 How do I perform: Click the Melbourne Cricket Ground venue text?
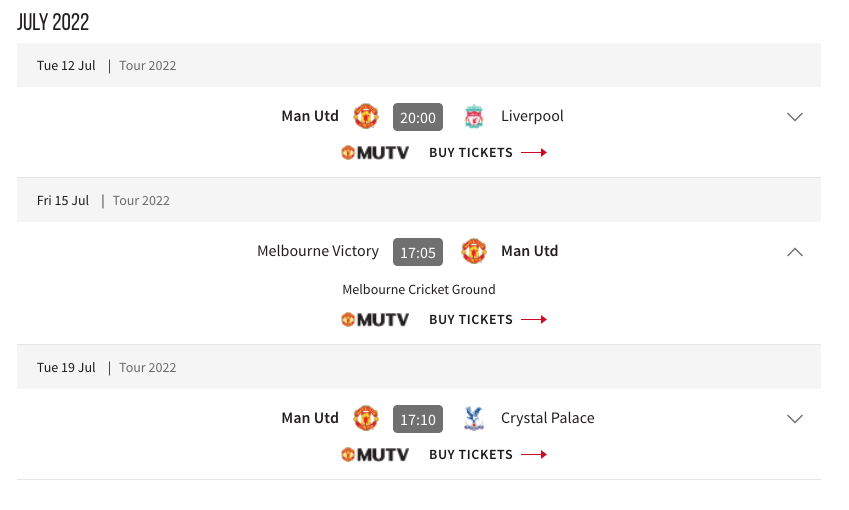pyautogui.click(x=419, y=290)
